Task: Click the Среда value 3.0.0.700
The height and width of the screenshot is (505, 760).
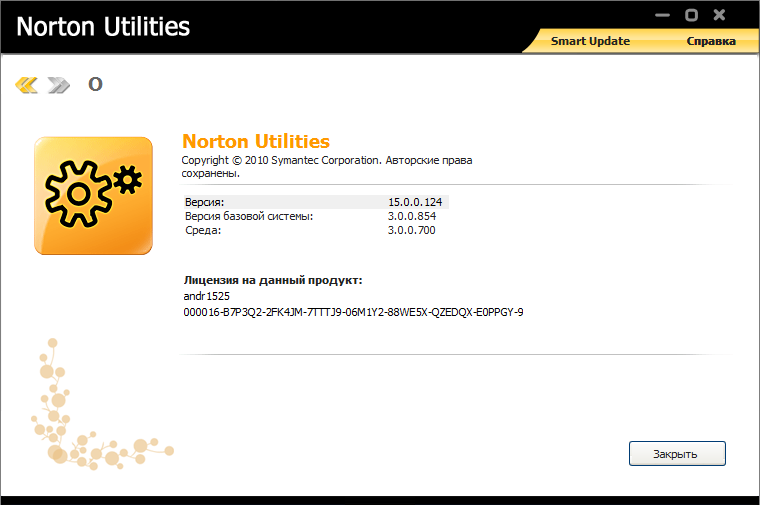Action: [x=411, y=230]
